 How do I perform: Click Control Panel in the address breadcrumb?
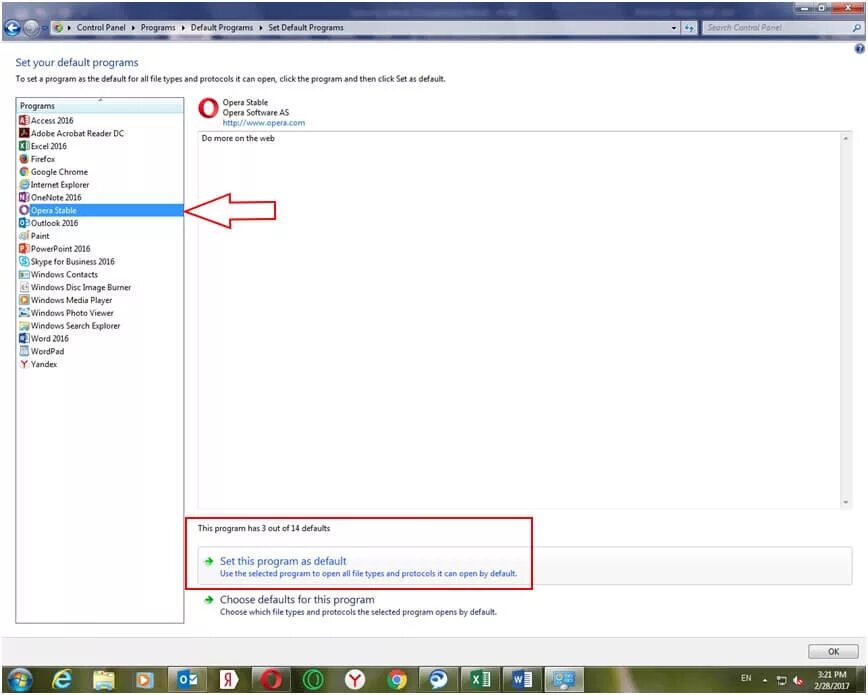coord(101,27)
